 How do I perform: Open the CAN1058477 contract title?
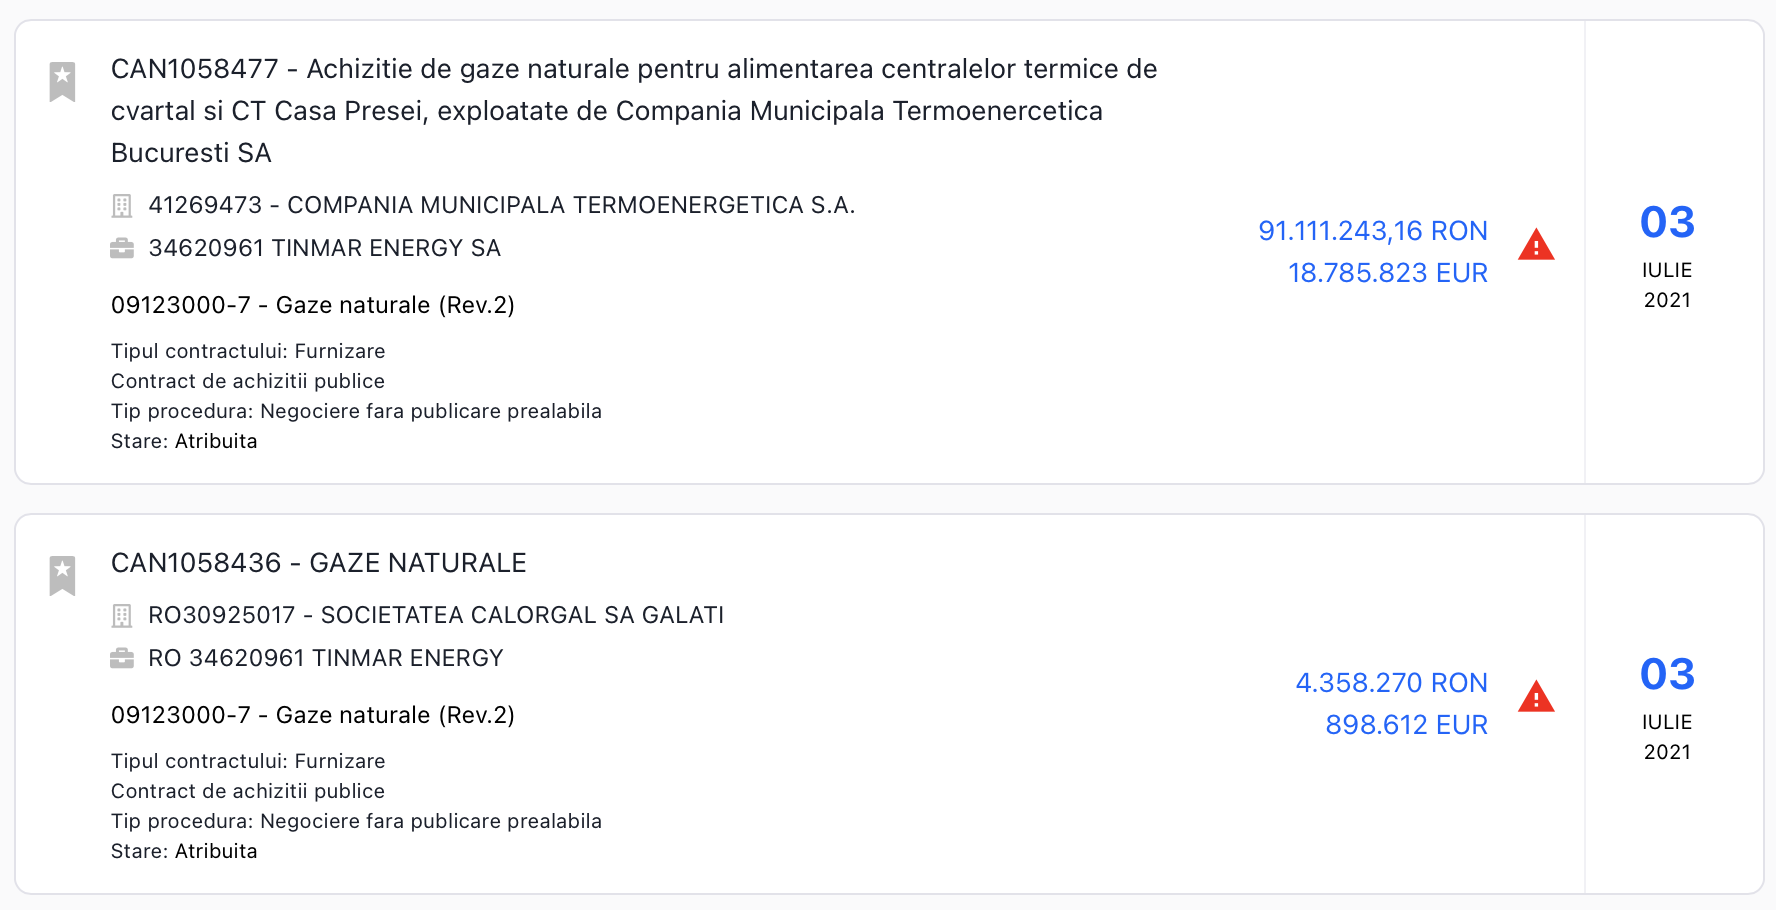633,110
